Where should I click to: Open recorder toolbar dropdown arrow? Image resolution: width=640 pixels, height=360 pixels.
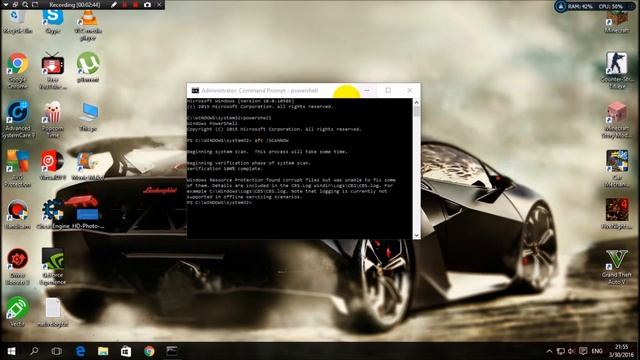click(5, 5)
